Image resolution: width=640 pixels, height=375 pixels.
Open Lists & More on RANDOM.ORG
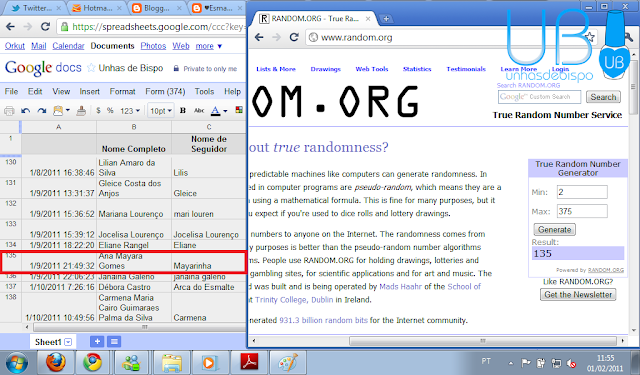276,69
